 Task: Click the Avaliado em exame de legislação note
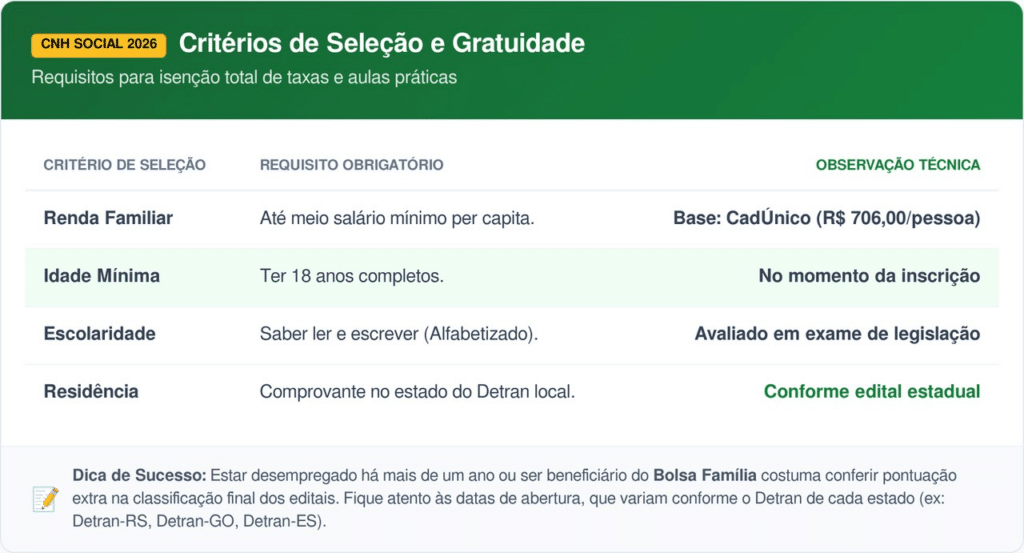pyautogui.click(x=837, y=334)
